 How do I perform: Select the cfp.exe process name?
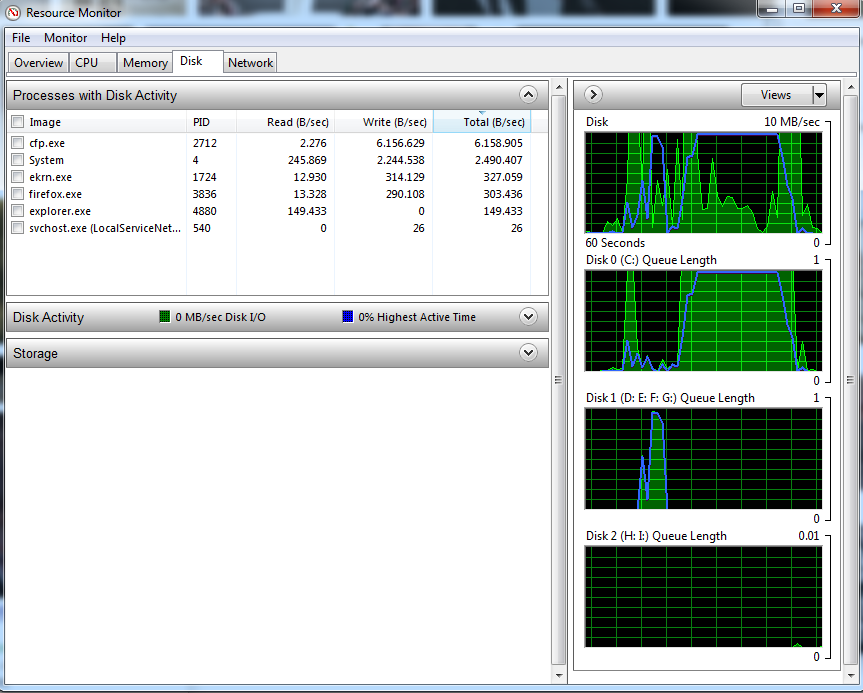tap(47, 143)
